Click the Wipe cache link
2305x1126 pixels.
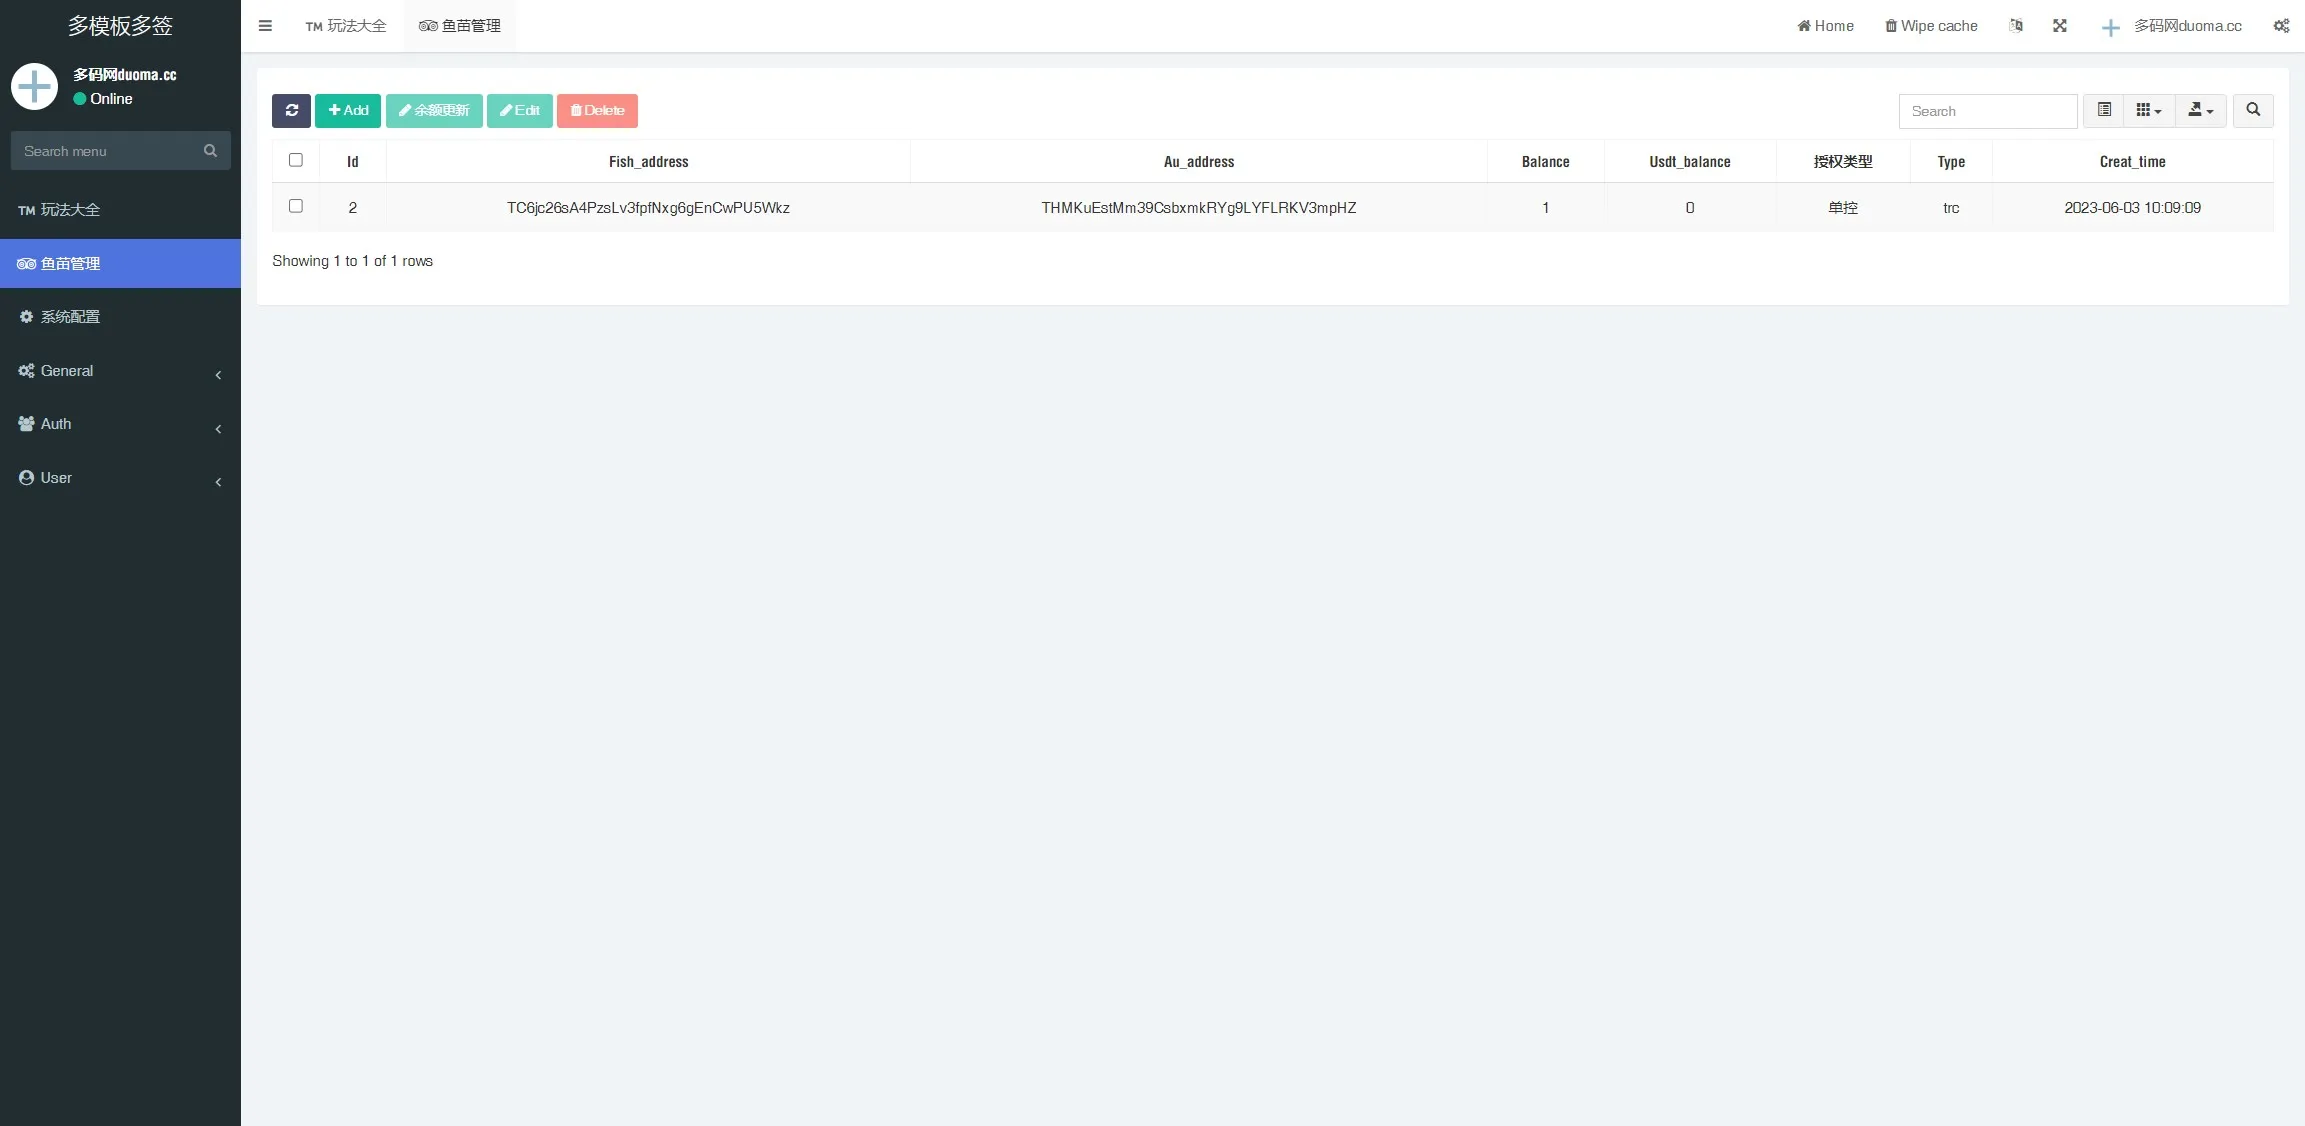point(1931,26)
